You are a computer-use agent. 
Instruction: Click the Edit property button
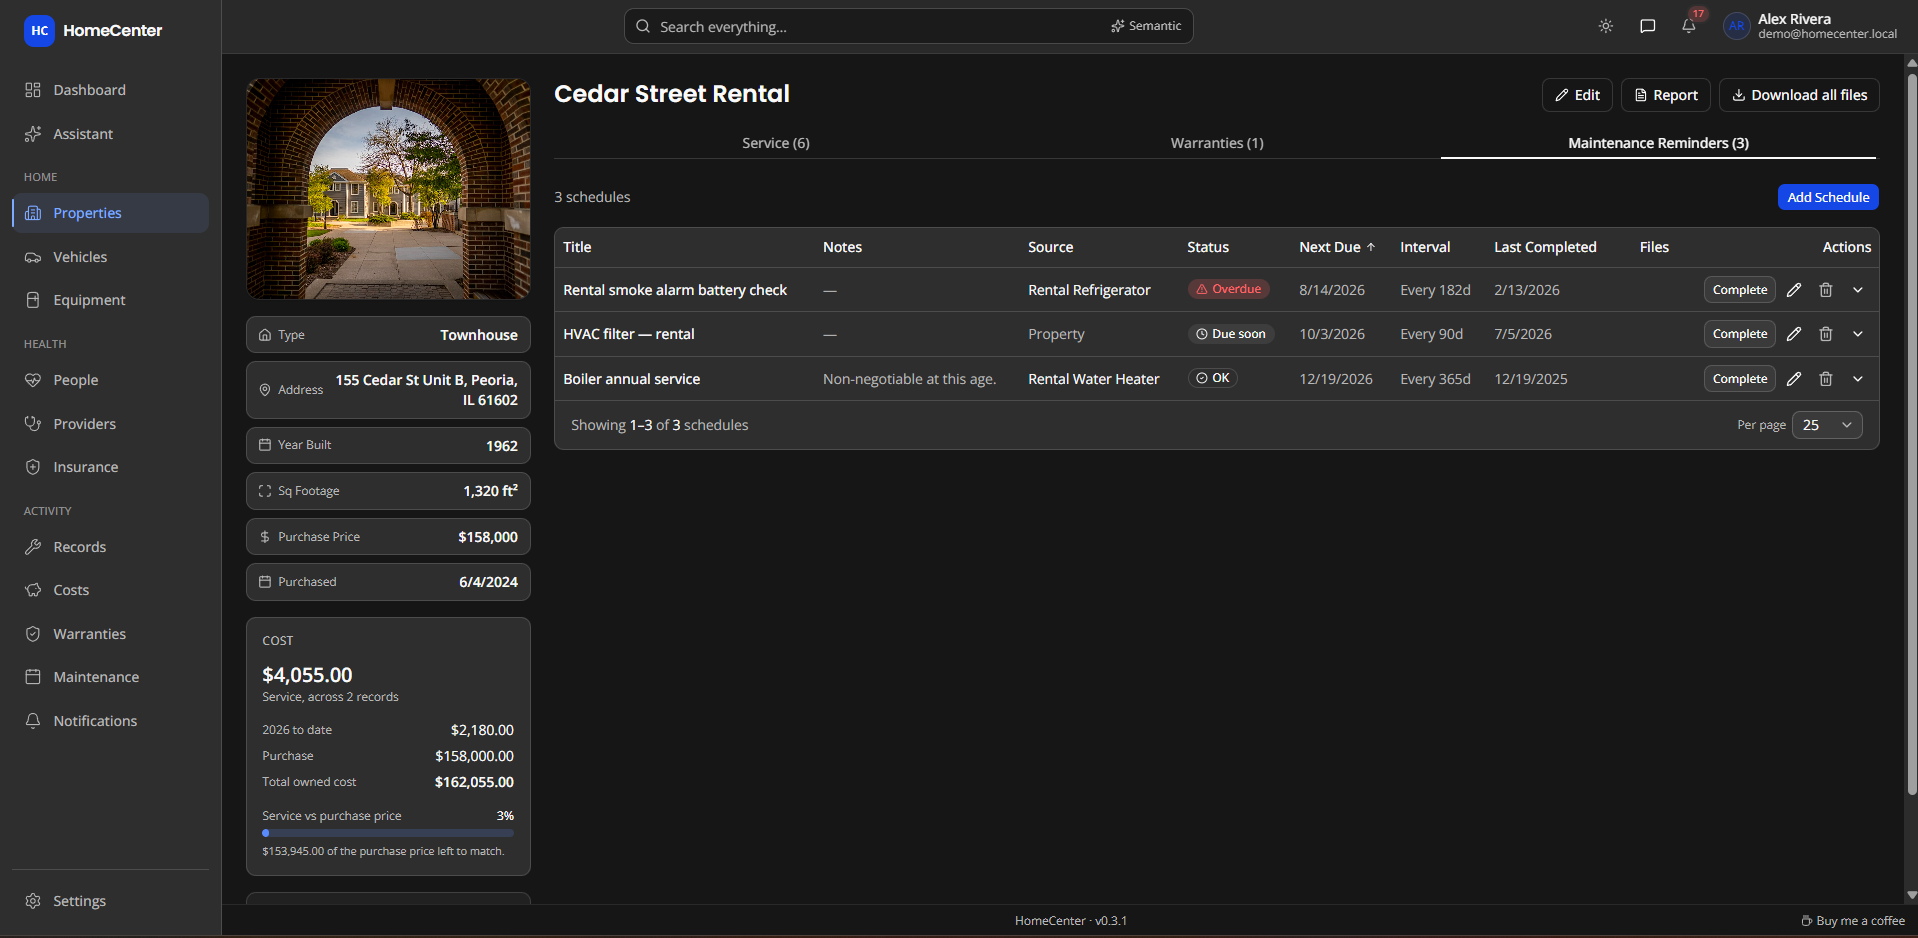coord(1577,95)
